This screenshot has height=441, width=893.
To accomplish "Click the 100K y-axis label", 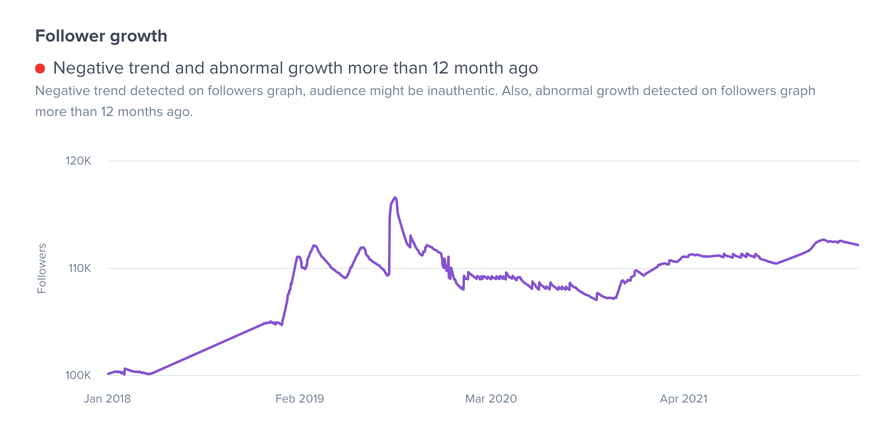I will click(77, 376).
